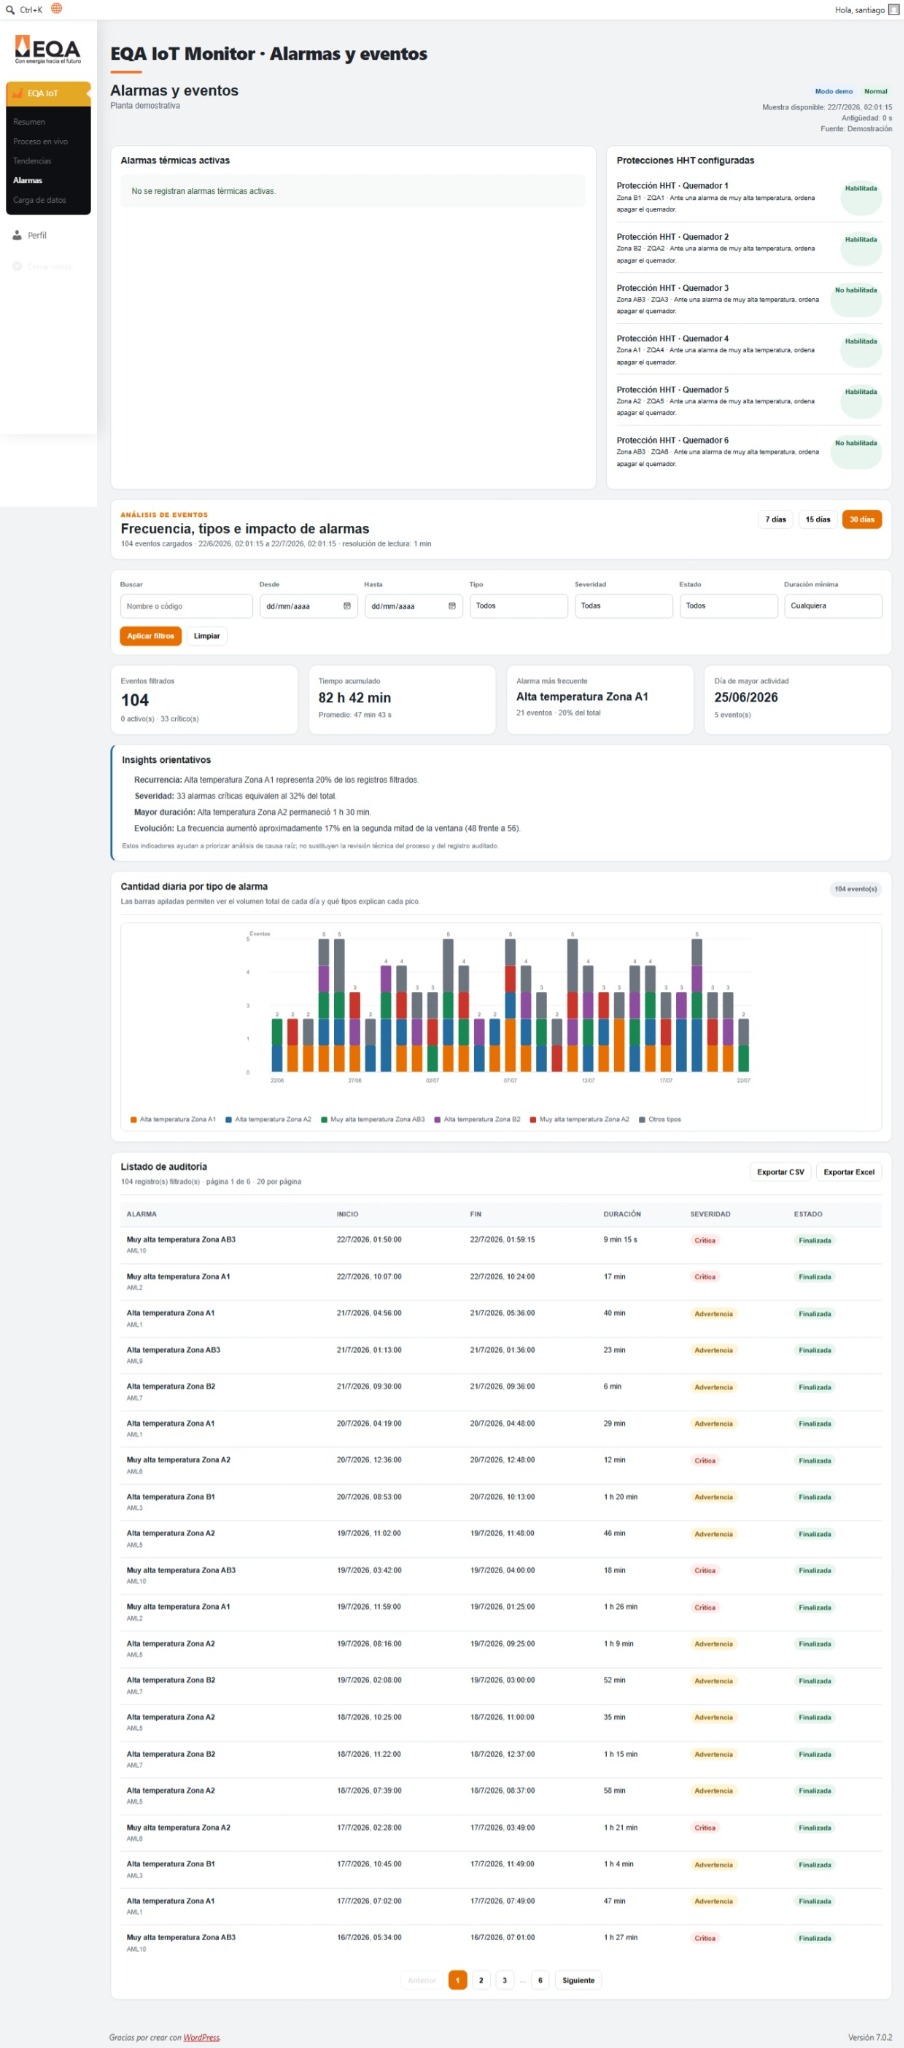This screenshot has height=2048, width=904.
Task: Click the Buscar nombre o código field
Action: (186, 606)
